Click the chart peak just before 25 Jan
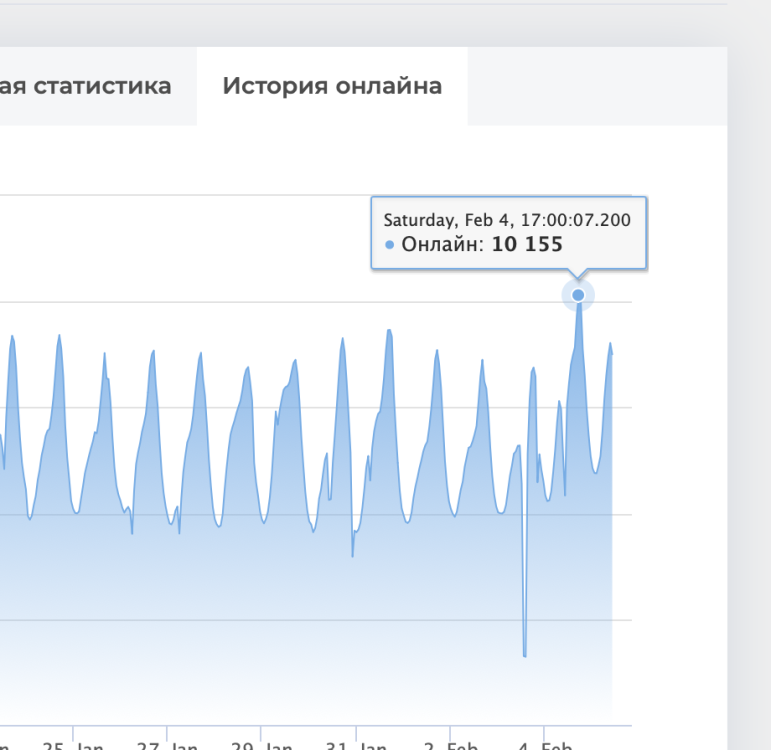This screenshot has width=771, height=750. (x=59, y=336)
